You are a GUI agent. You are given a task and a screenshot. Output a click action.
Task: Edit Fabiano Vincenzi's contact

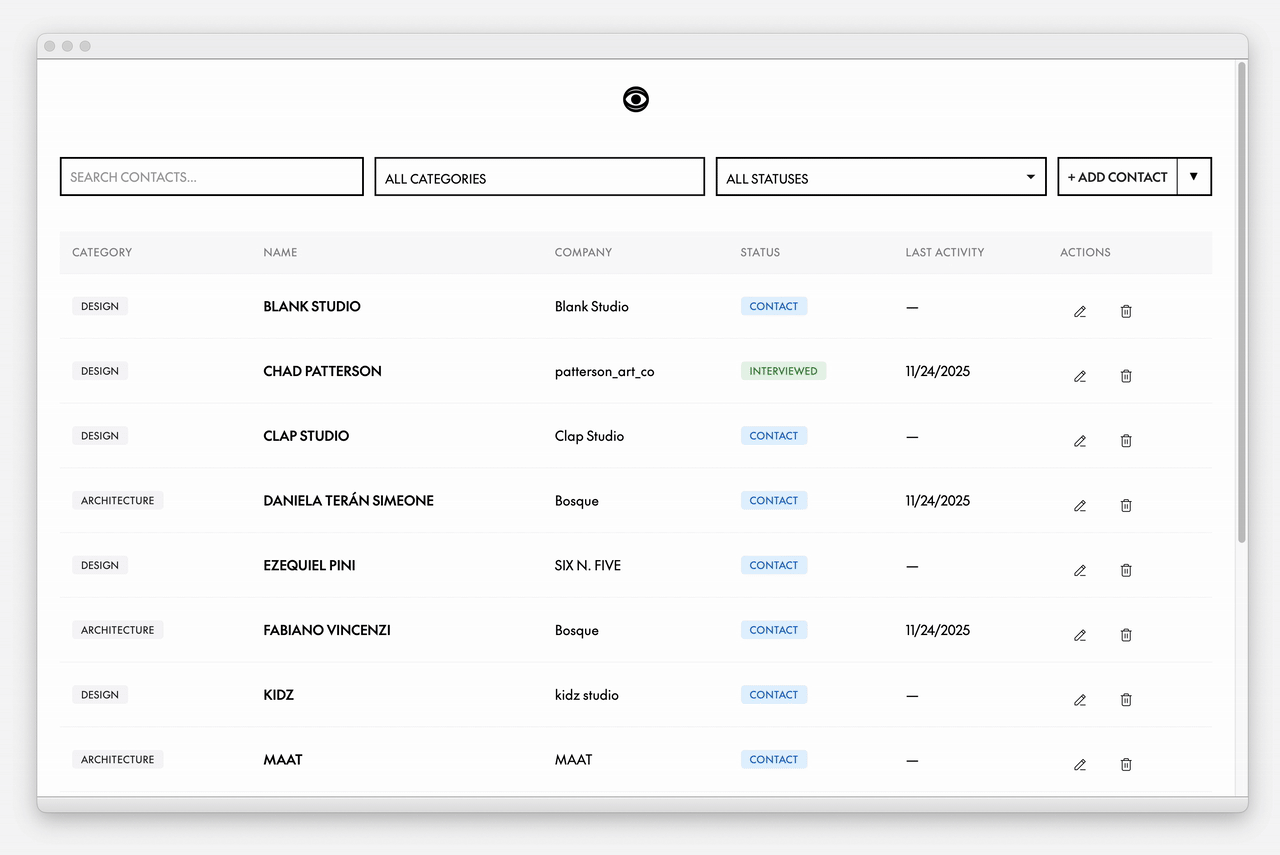[x=1079, y=635]
